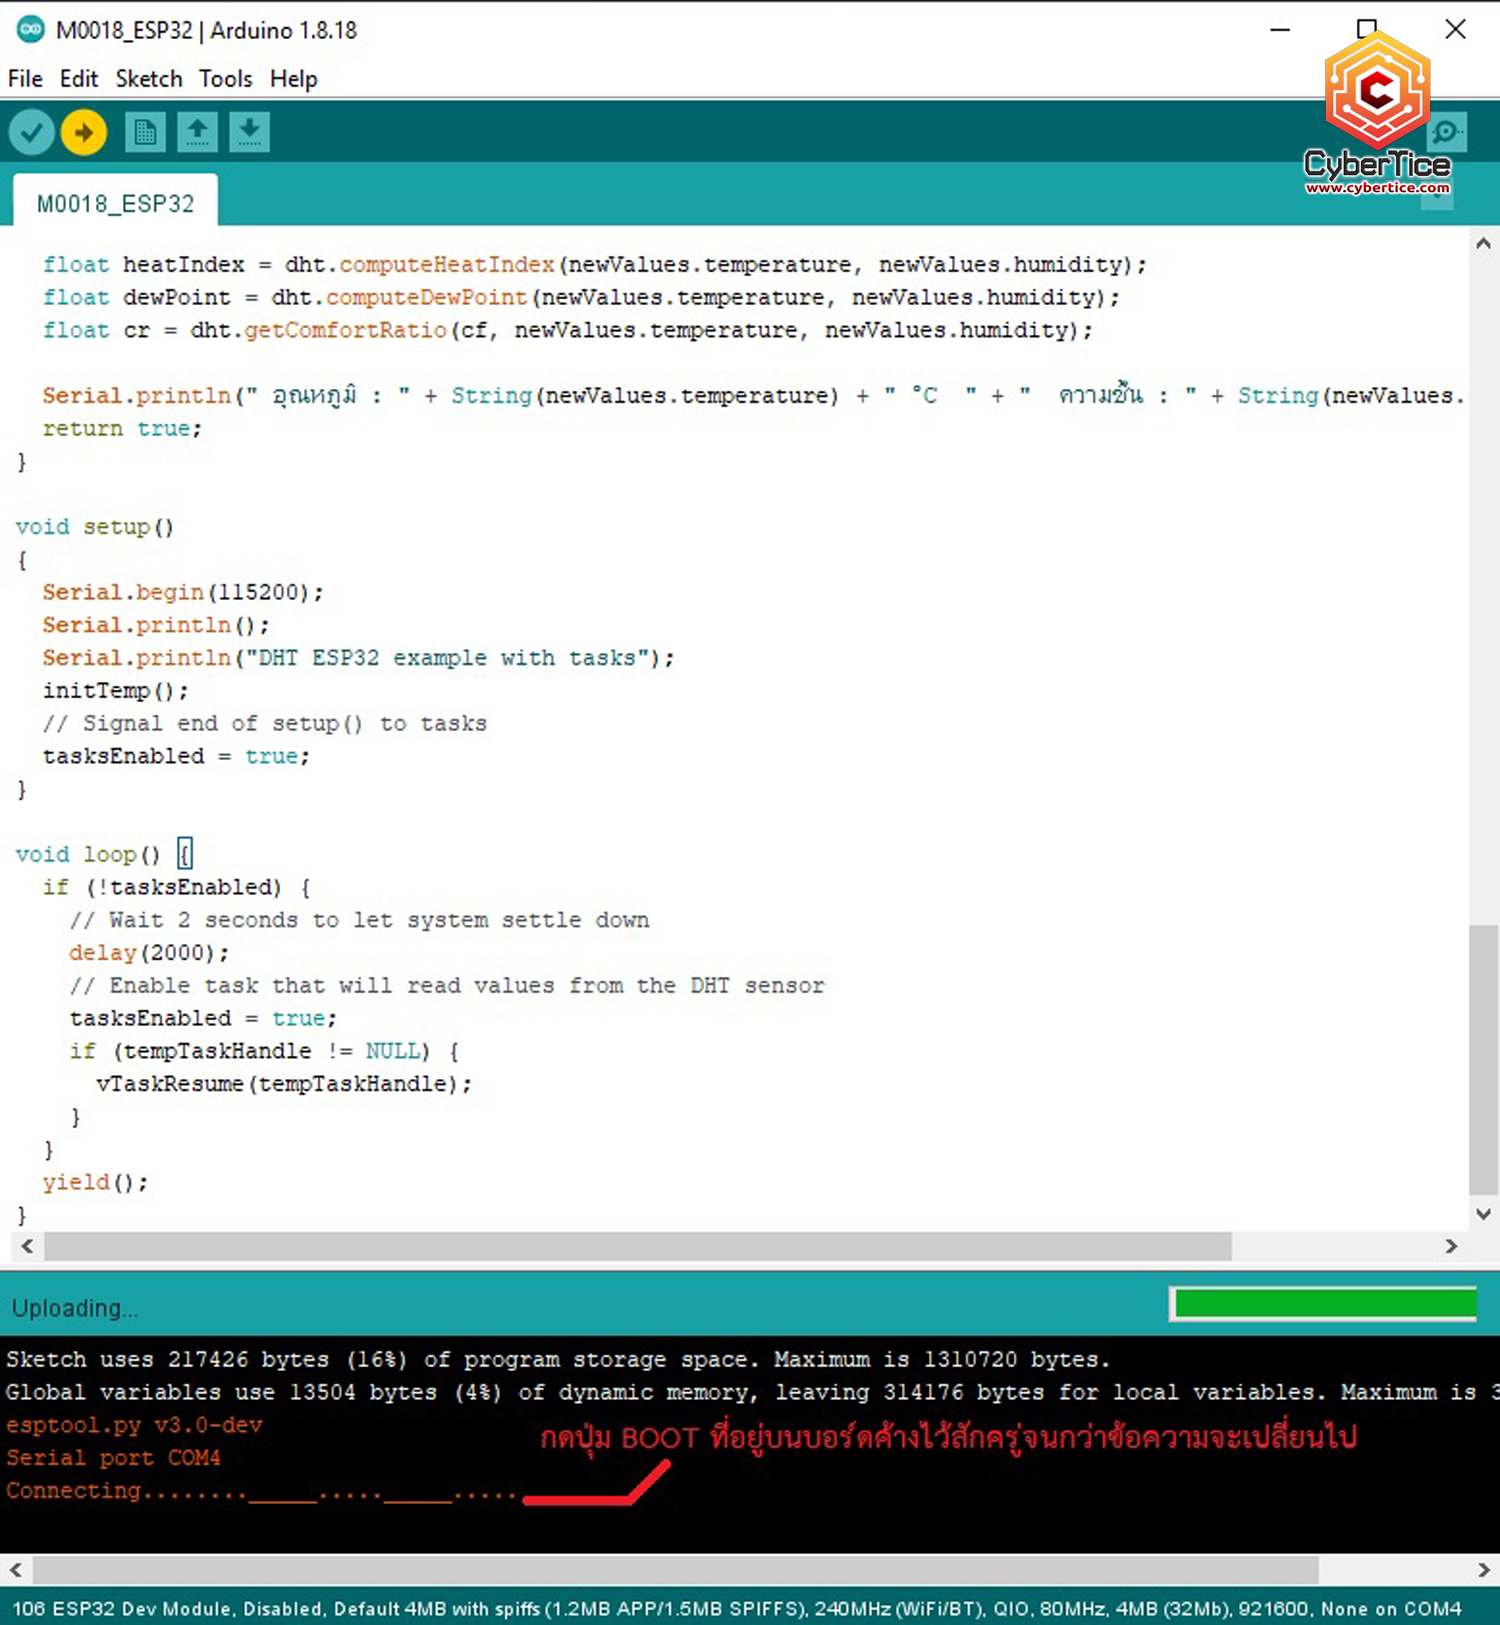The height and width of the screenshot is (1625, 1500).
Task: Open a sketch using the up-arrow icon
Action: coord(197,132)
